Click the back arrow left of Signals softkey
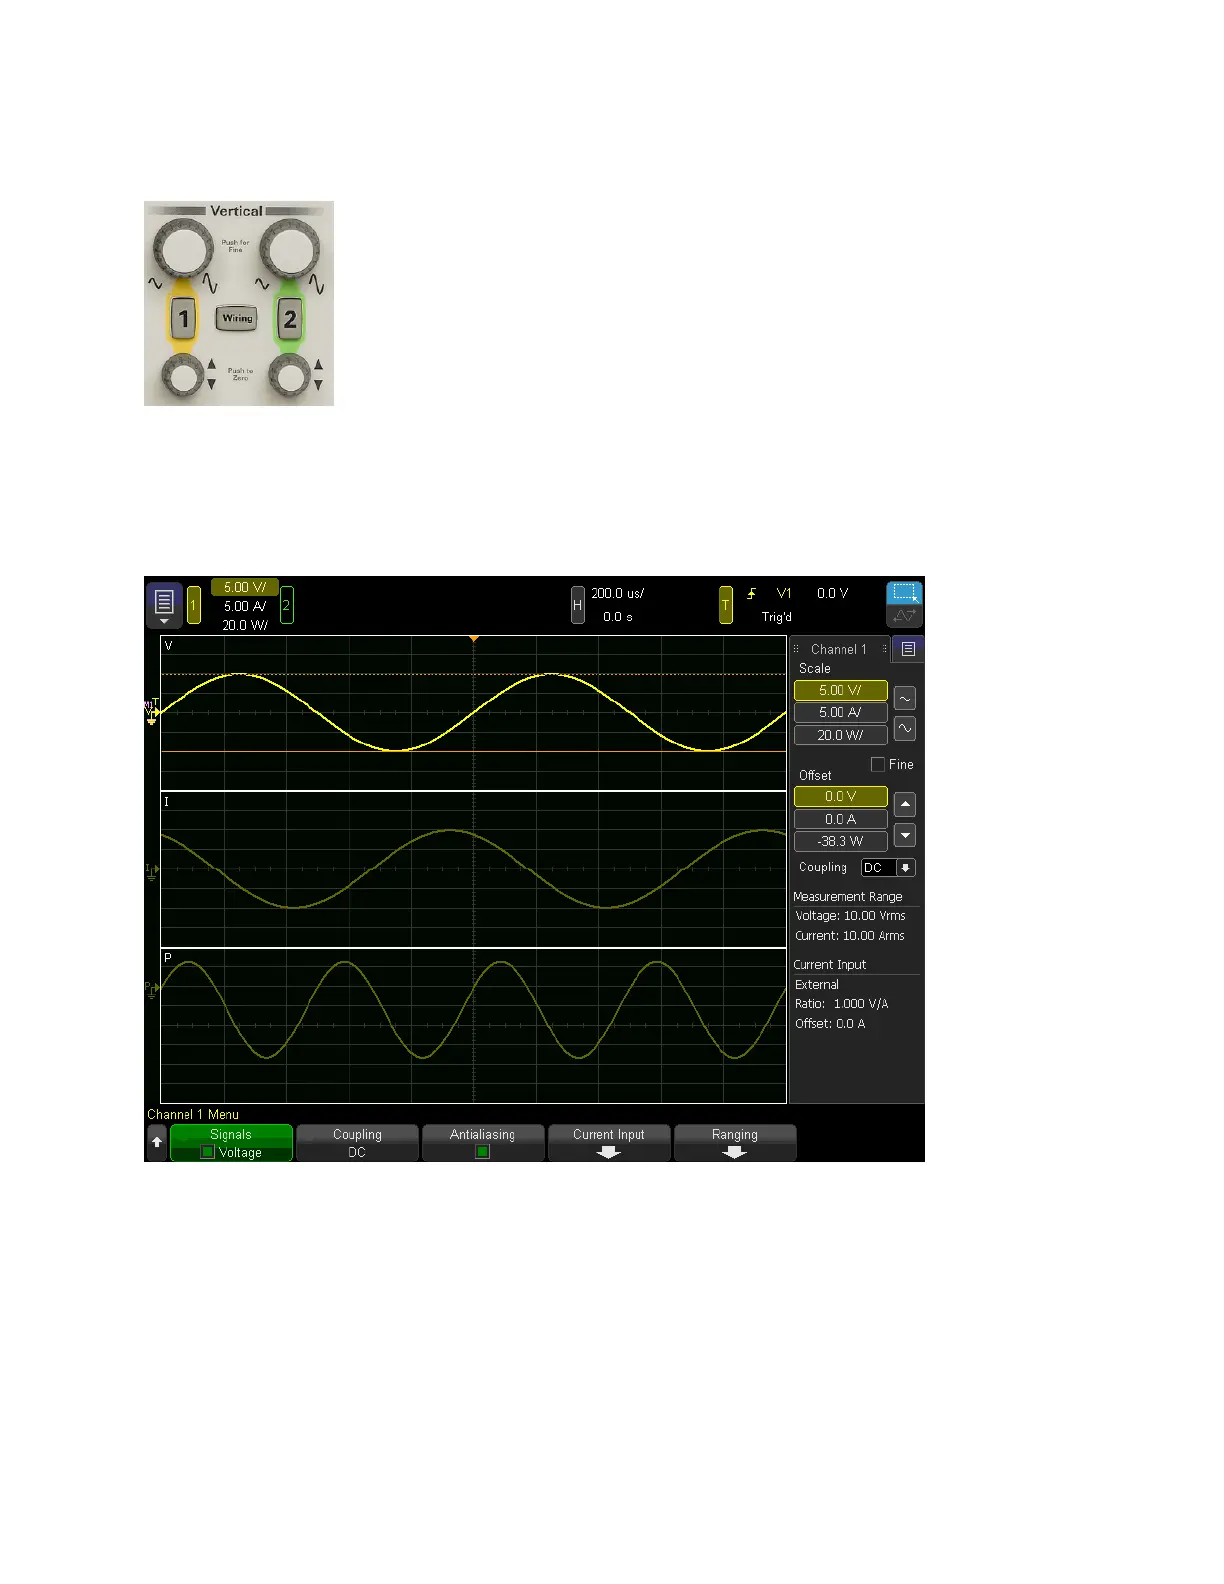 [157, 1142]
